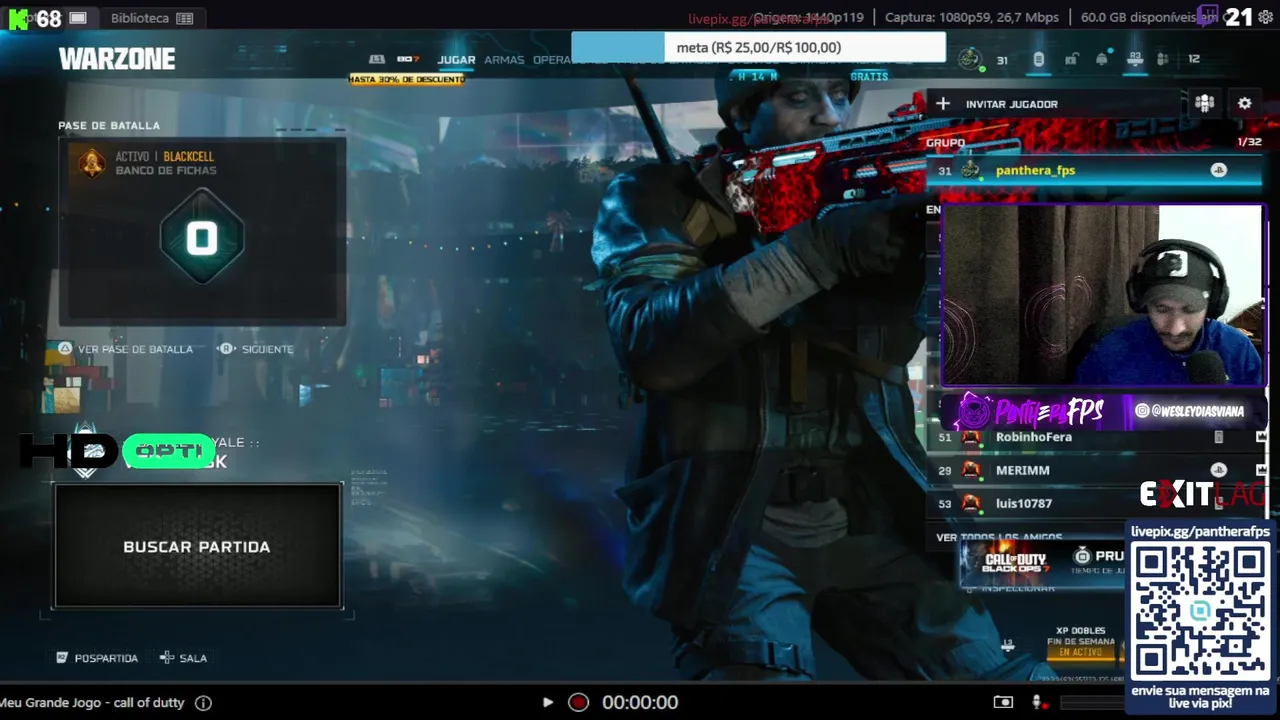This screenshot has width=1280, height=720.
Task: Click the donation goal progress bar
Action: click(x=758, y=47)
